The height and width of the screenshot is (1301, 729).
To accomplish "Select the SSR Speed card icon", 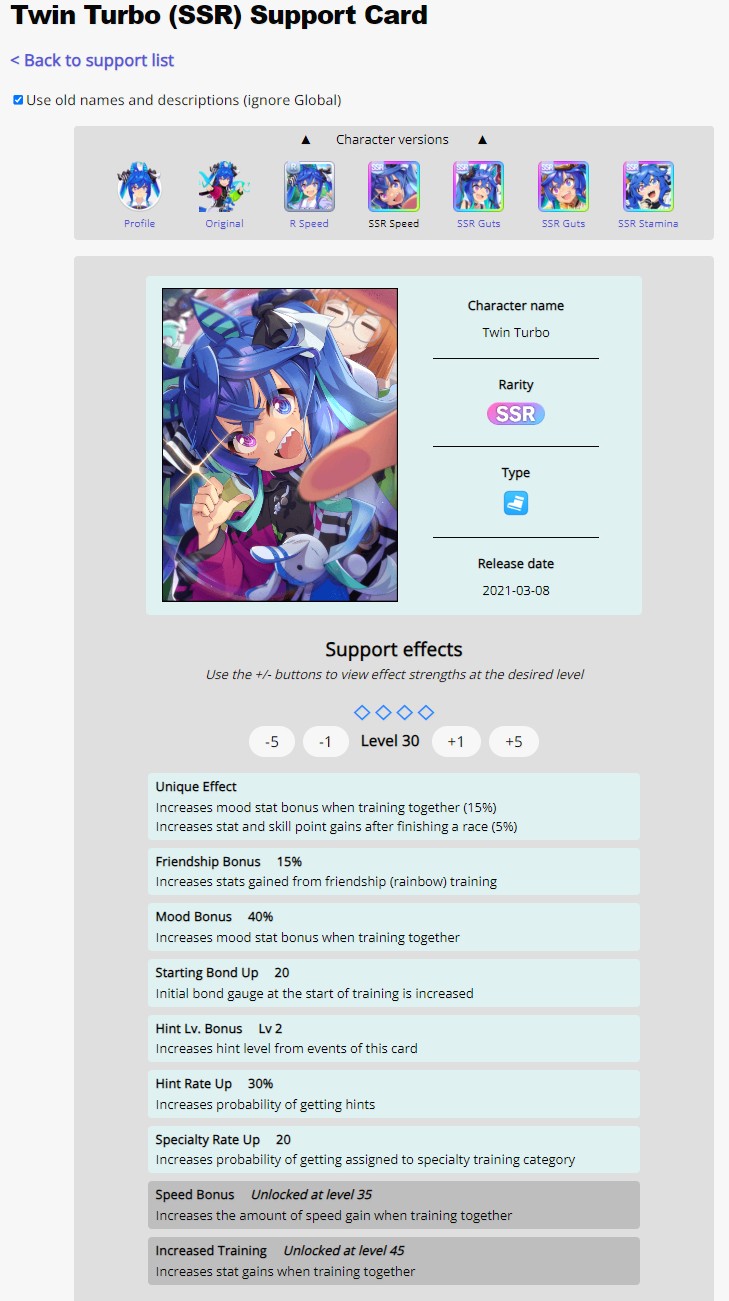I will (x=394, y=187).
